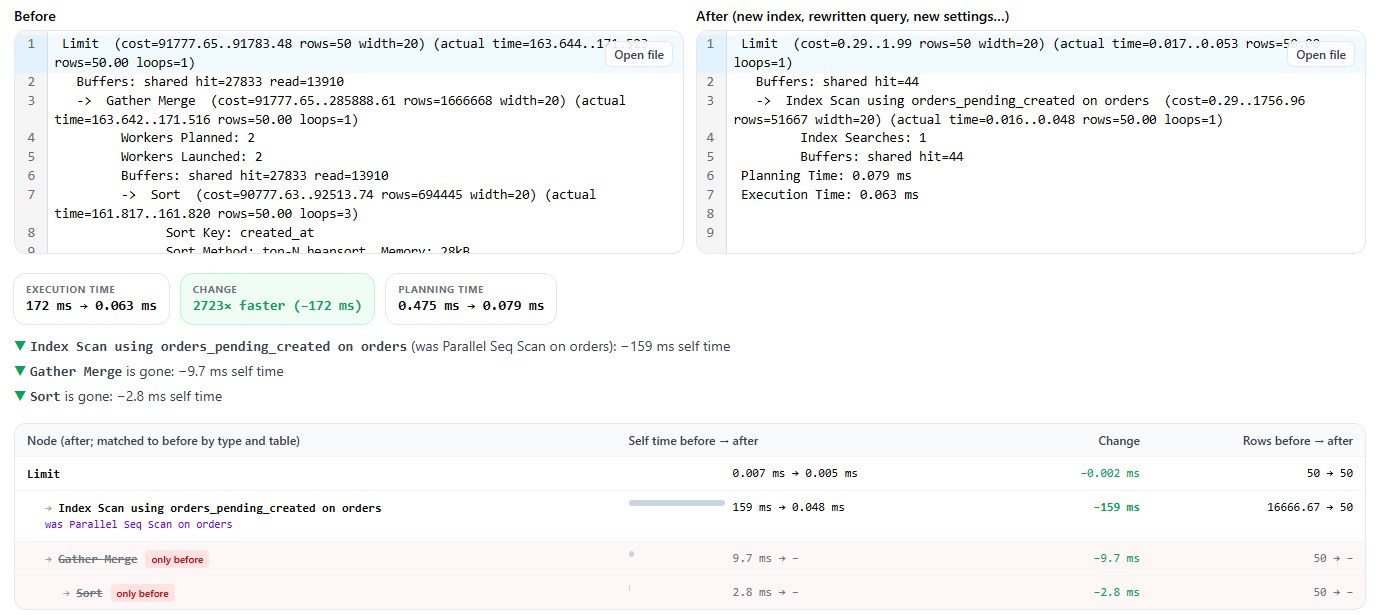
Task: Click the 'Change' column header in the table
Action: pyautogui.click(x=1118, y=441)
